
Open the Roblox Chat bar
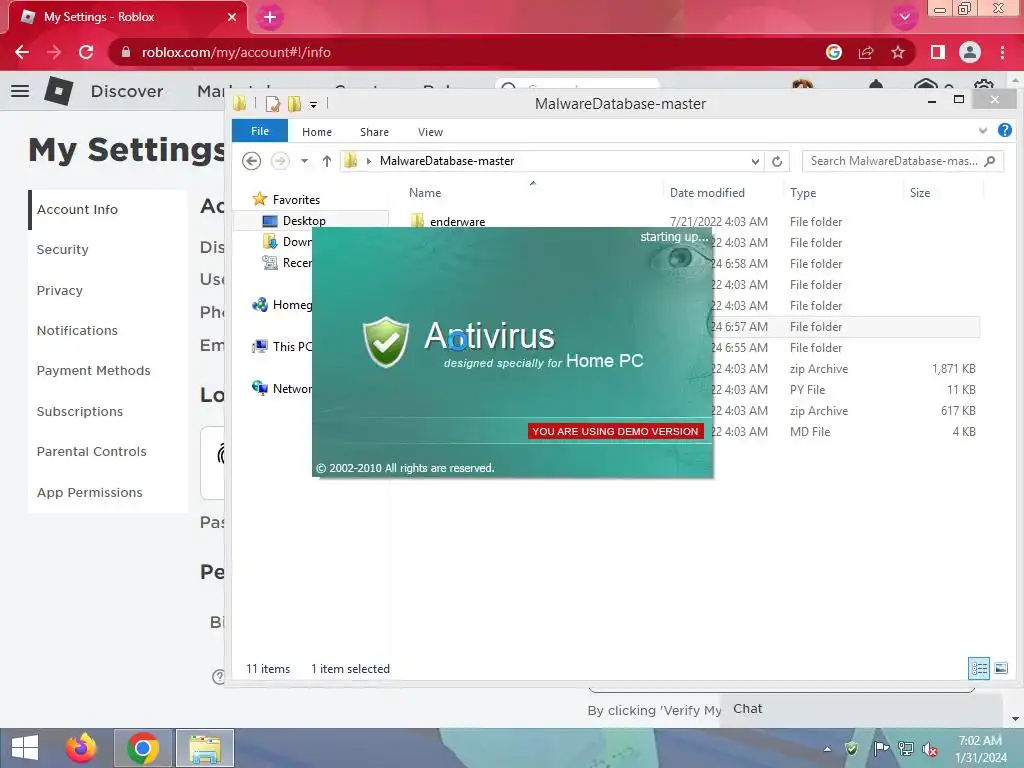862,709
